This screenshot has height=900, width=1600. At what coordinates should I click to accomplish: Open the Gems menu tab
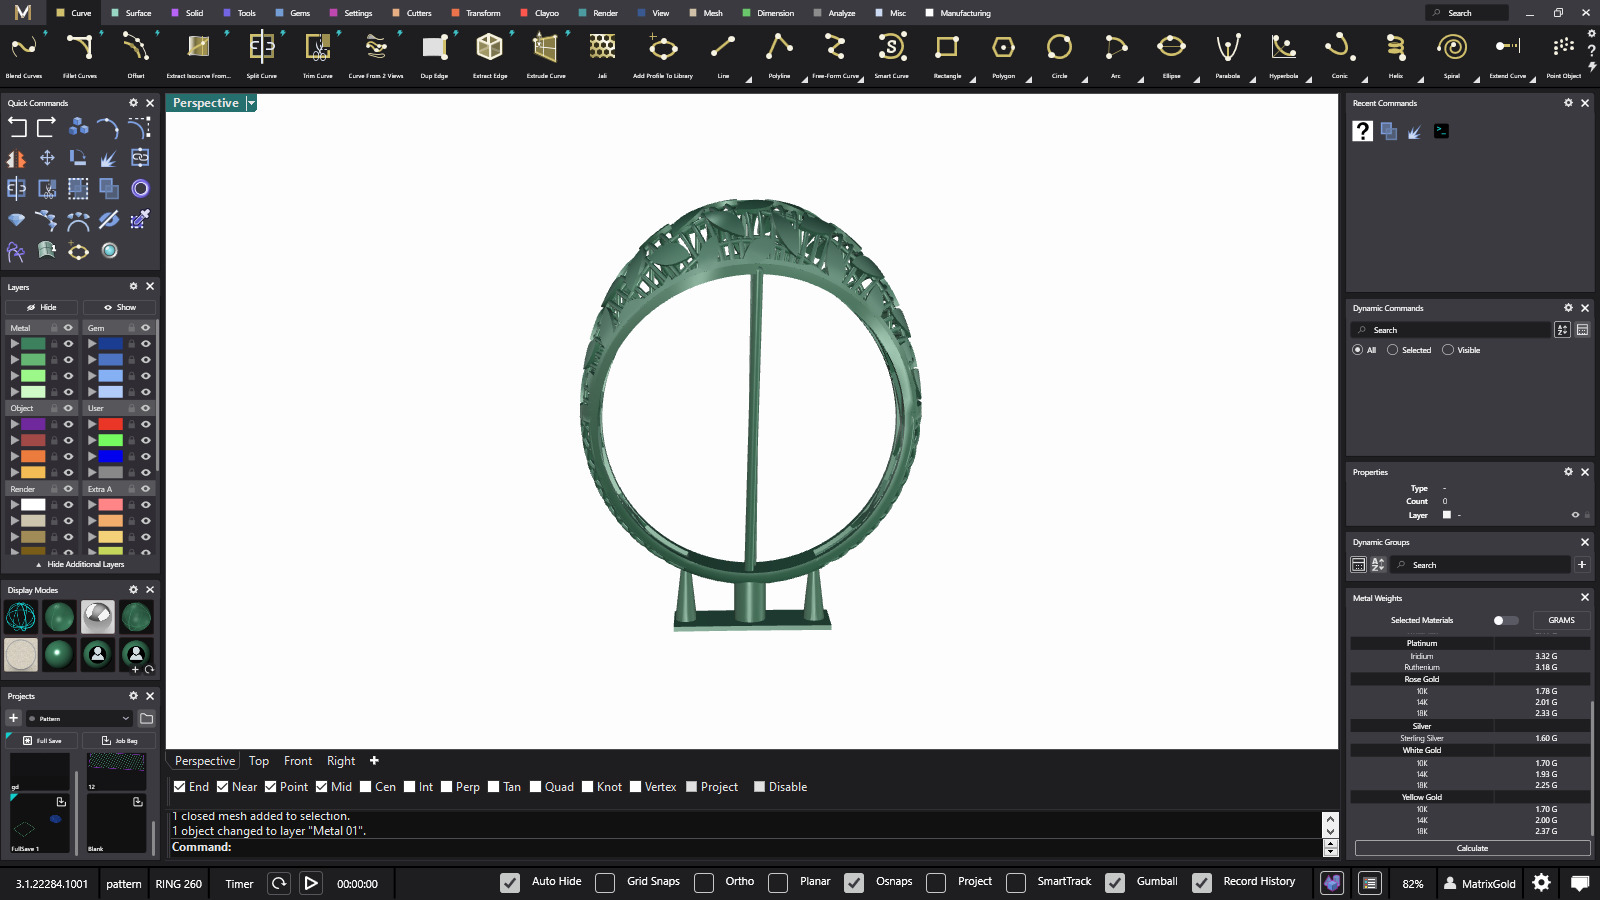click(x=293, y=13)
